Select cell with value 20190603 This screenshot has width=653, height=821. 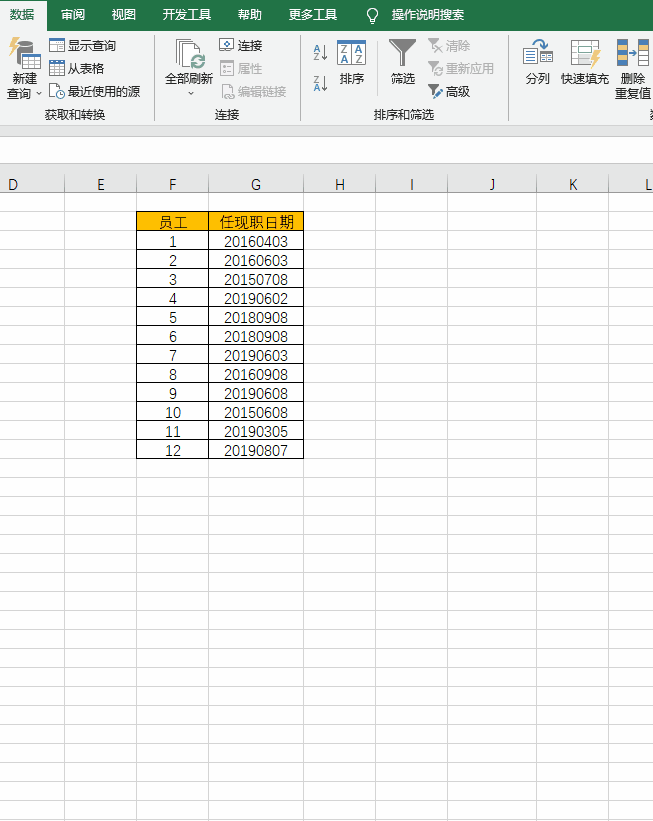coord(256,354)
